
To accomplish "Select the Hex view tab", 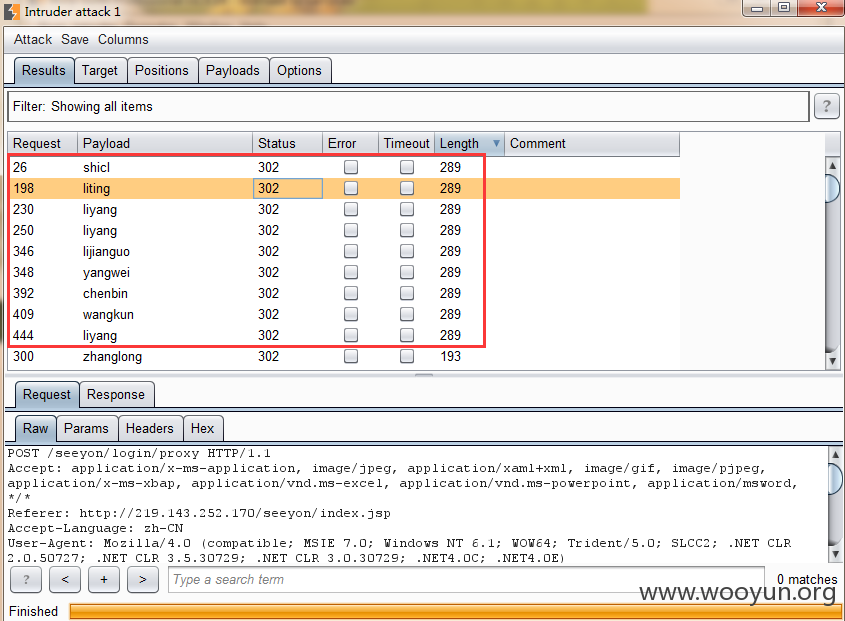I will tap(203, 429).
